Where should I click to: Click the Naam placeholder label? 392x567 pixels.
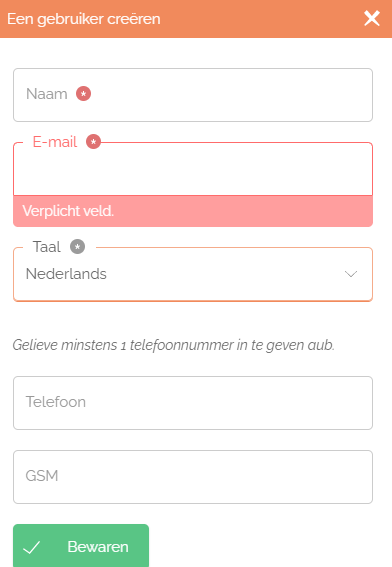coord(47,94)
